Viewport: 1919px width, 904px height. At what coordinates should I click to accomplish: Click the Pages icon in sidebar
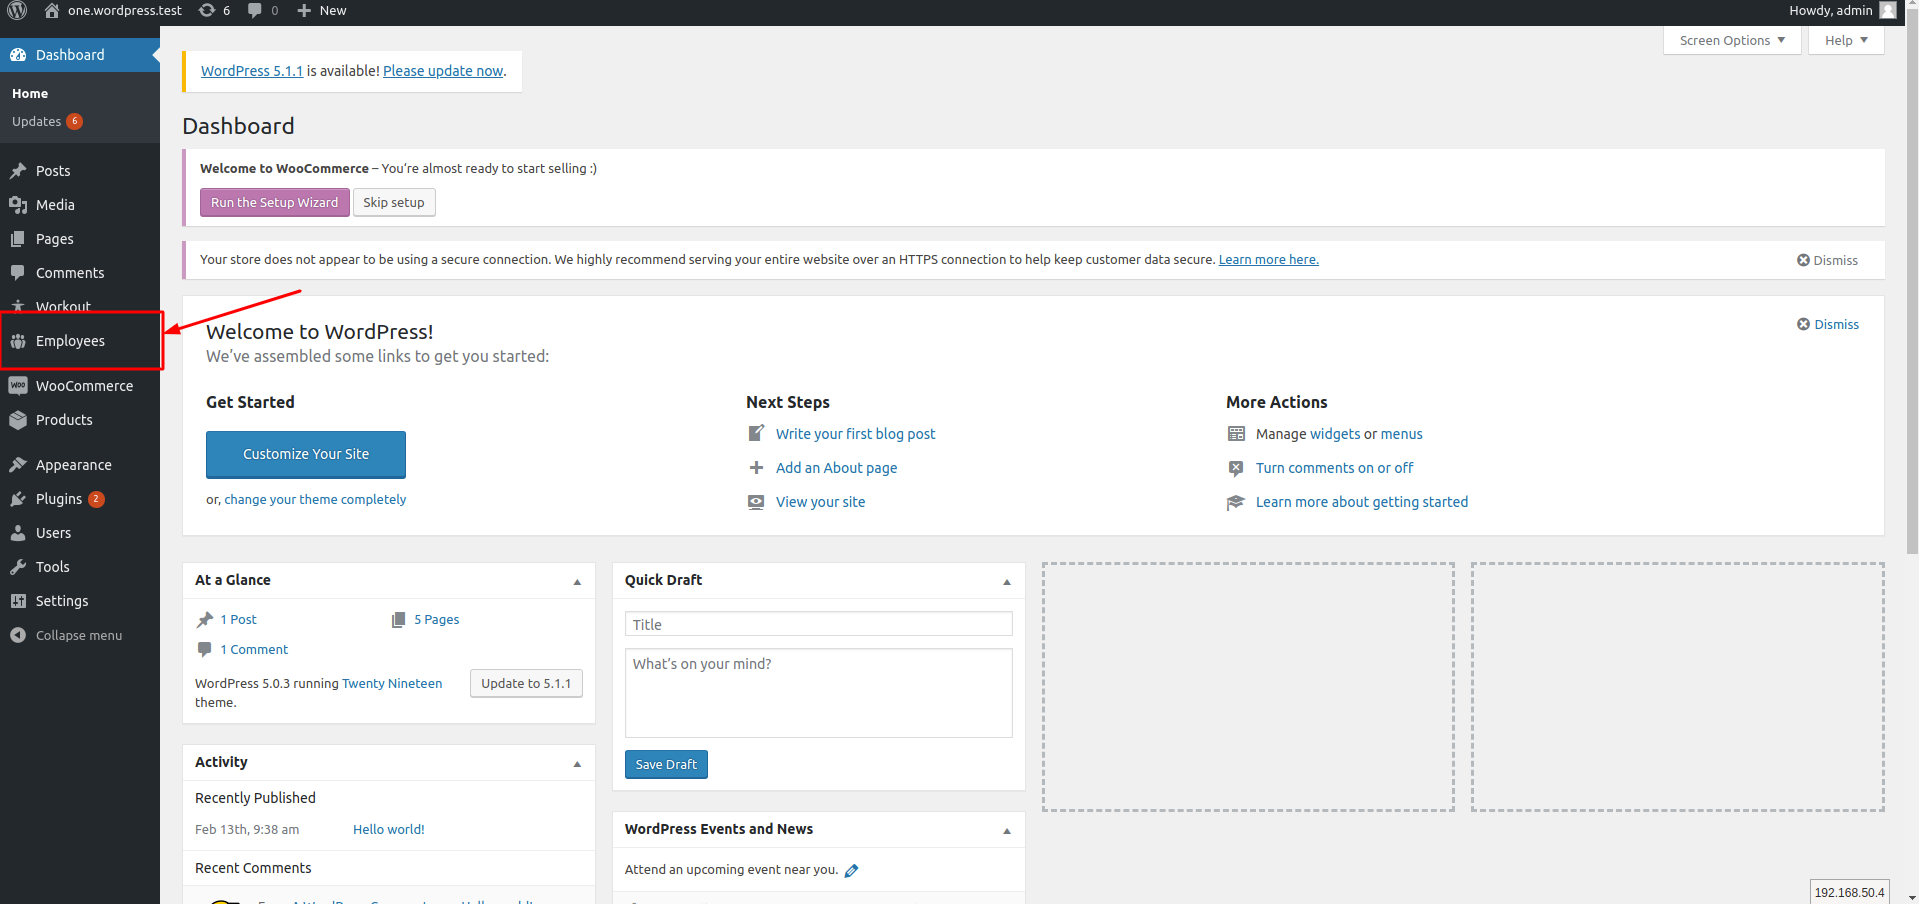[18, 239]
